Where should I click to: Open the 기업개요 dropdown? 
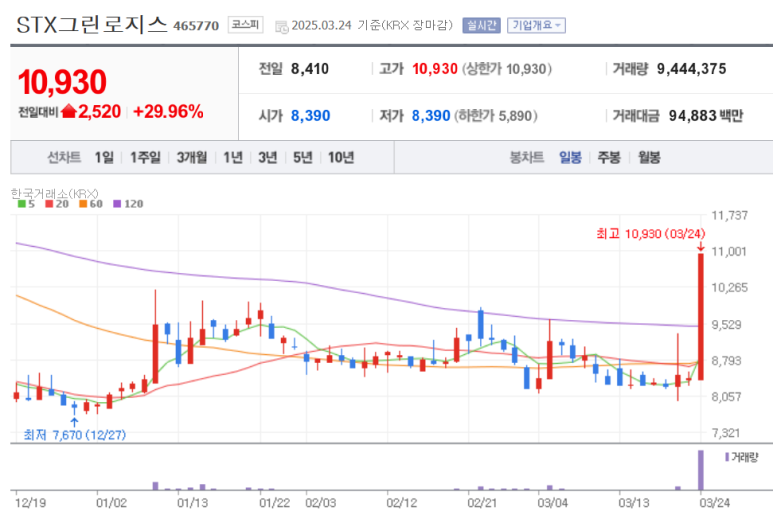coord(536,25)
